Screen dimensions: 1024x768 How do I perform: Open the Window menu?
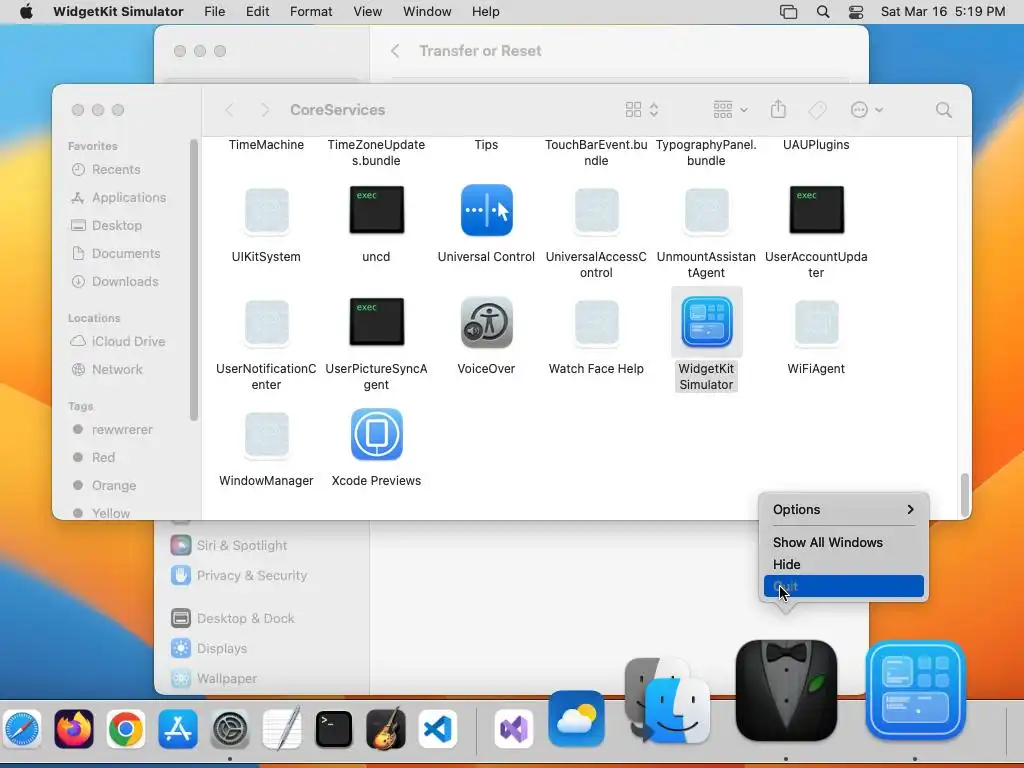point(427,12)
